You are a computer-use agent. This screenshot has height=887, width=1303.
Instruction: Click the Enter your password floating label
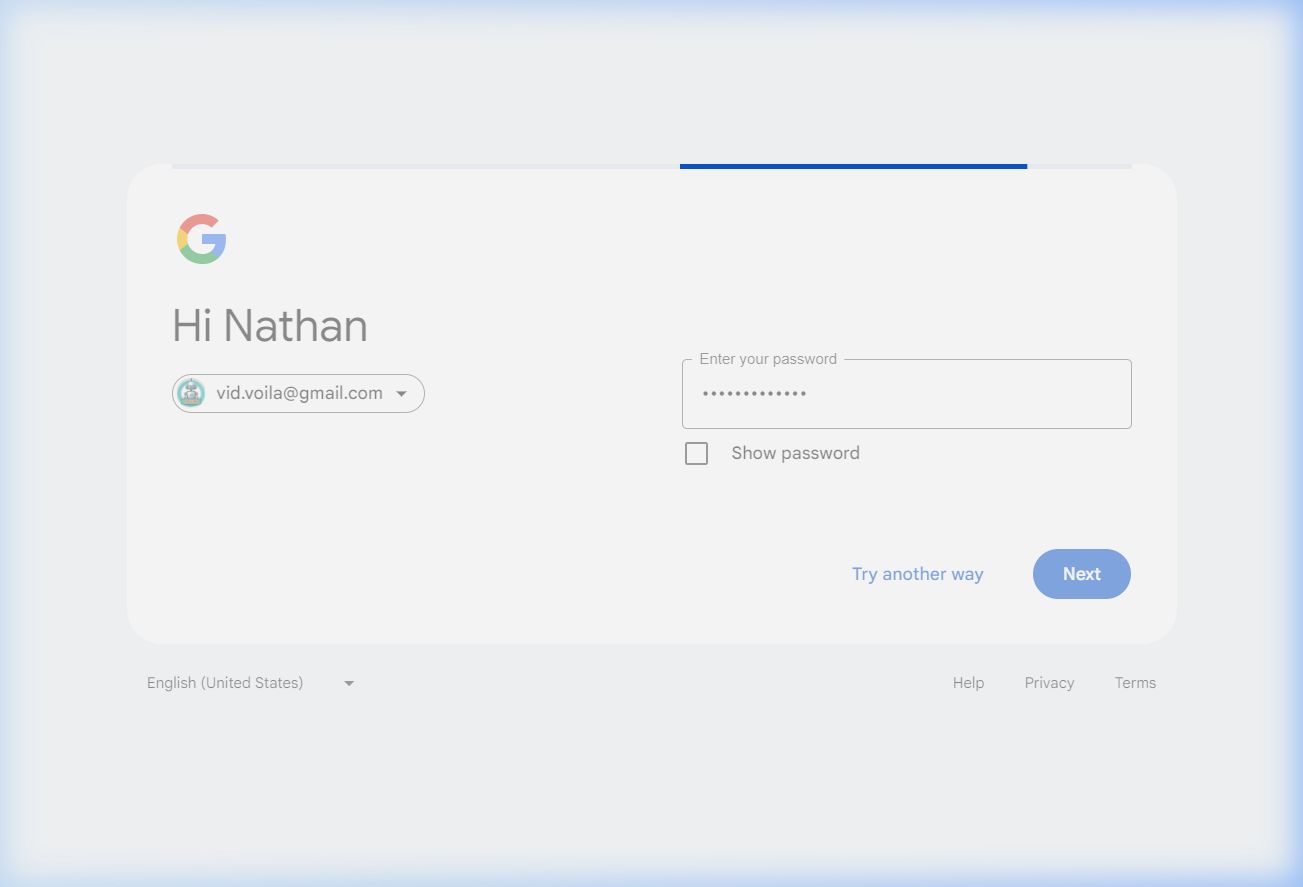click(x=768, y=359)
